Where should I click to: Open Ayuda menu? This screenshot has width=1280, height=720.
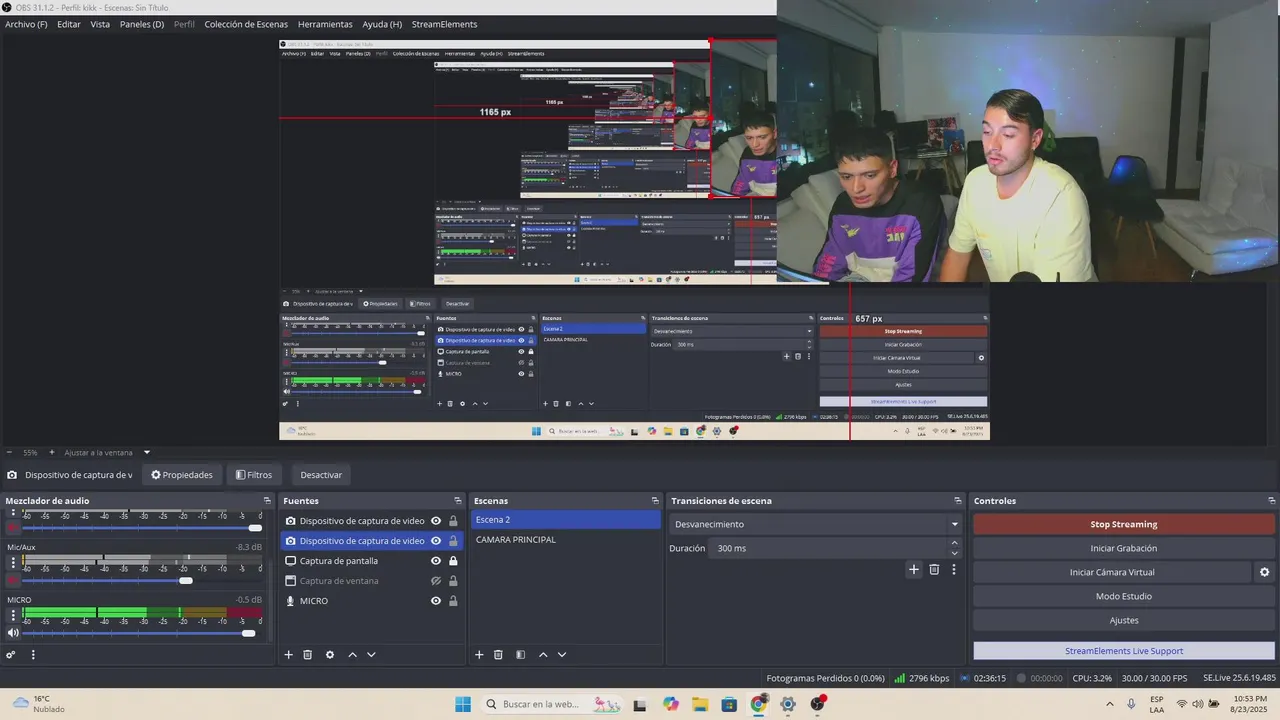(382, 24)
